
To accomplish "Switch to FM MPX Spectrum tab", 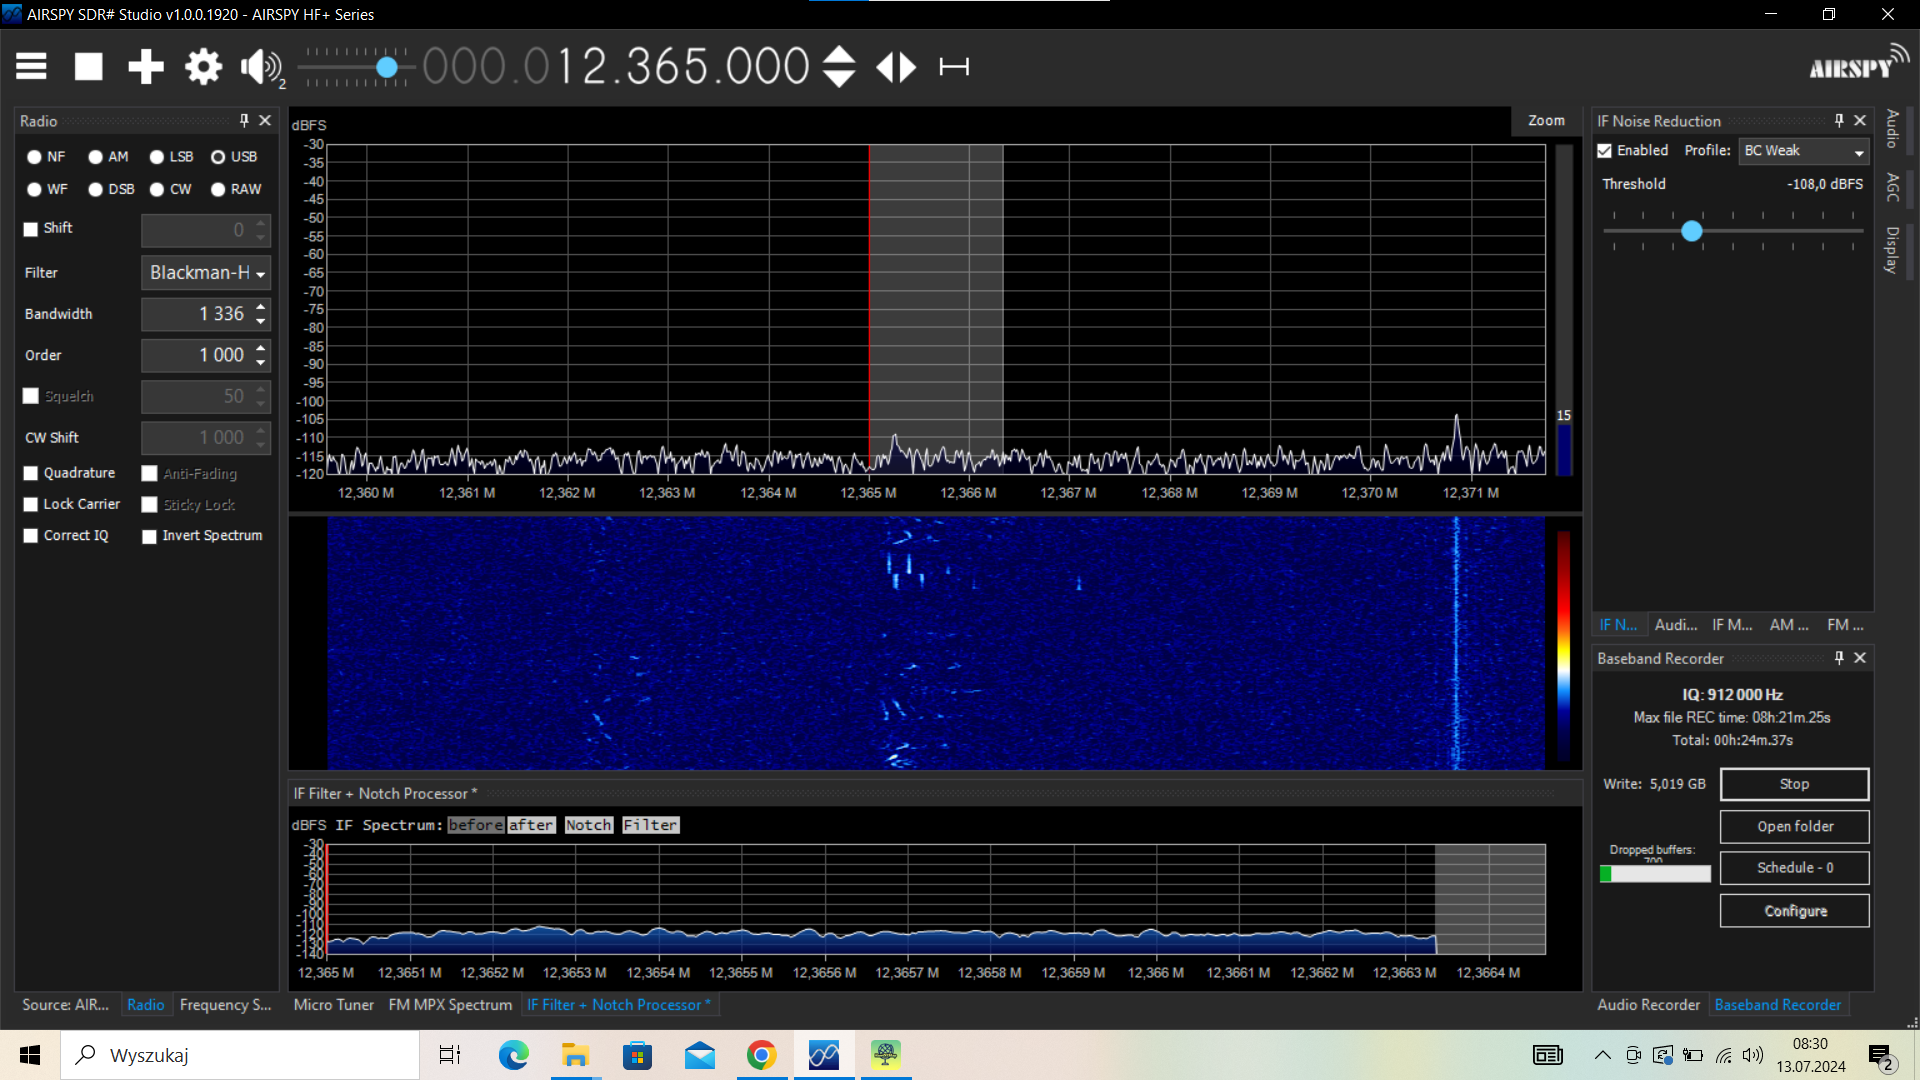I will (450, 1005).
